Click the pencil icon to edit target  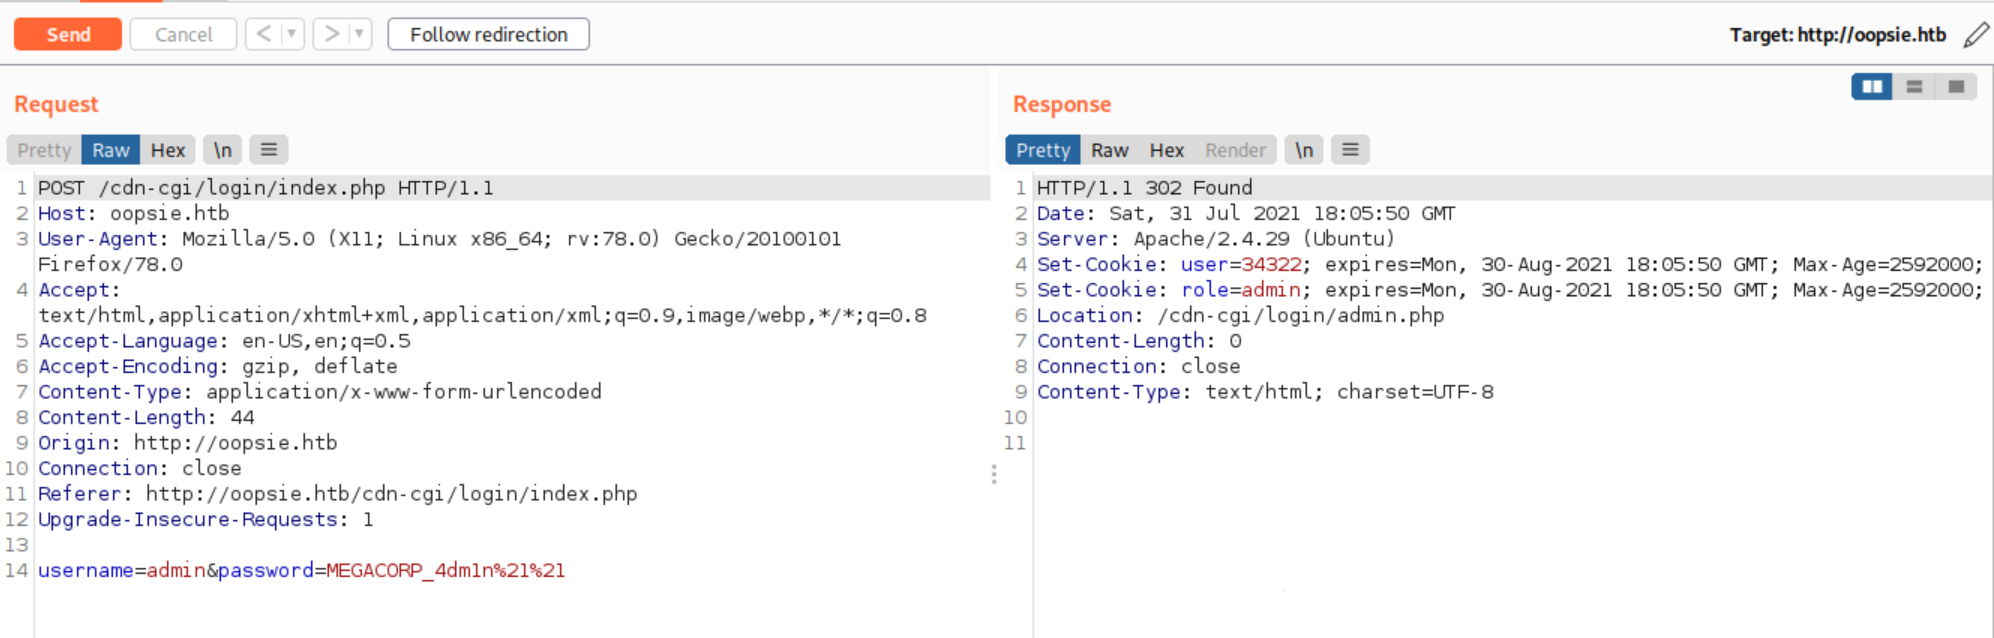point(1976,35)
